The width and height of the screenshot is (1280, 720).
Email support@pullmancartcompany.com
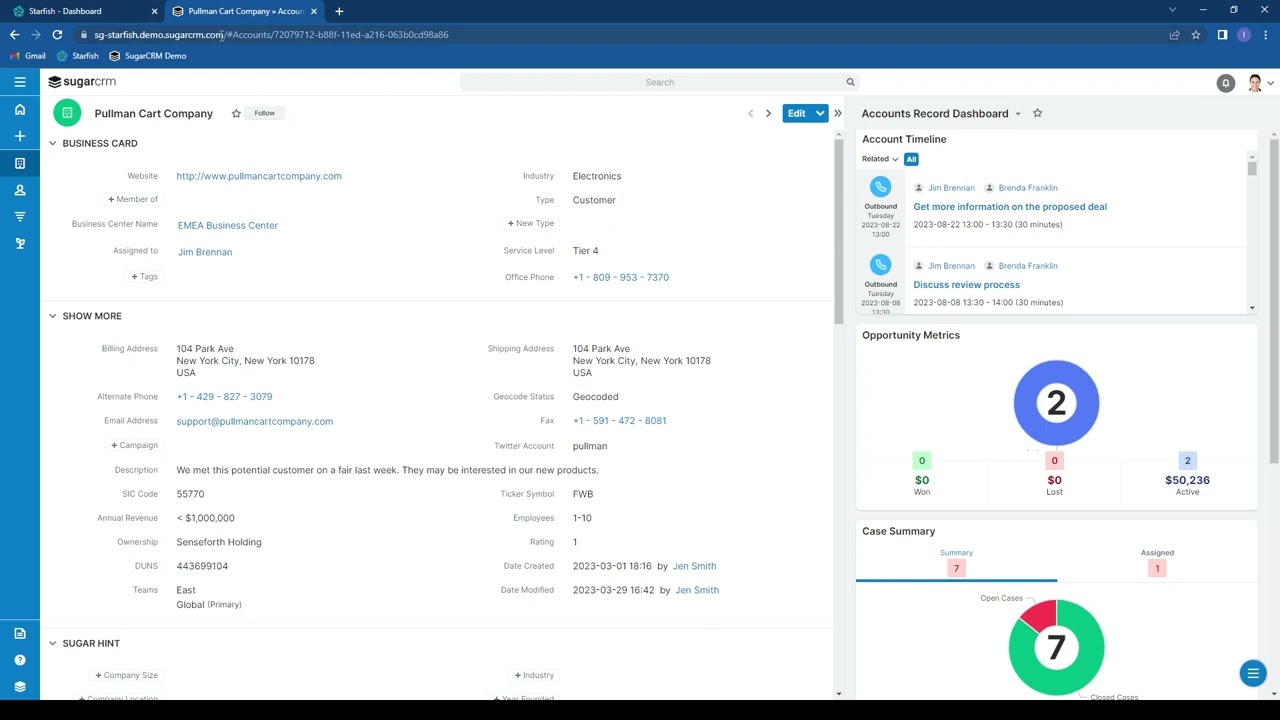[x=255, y=421]
